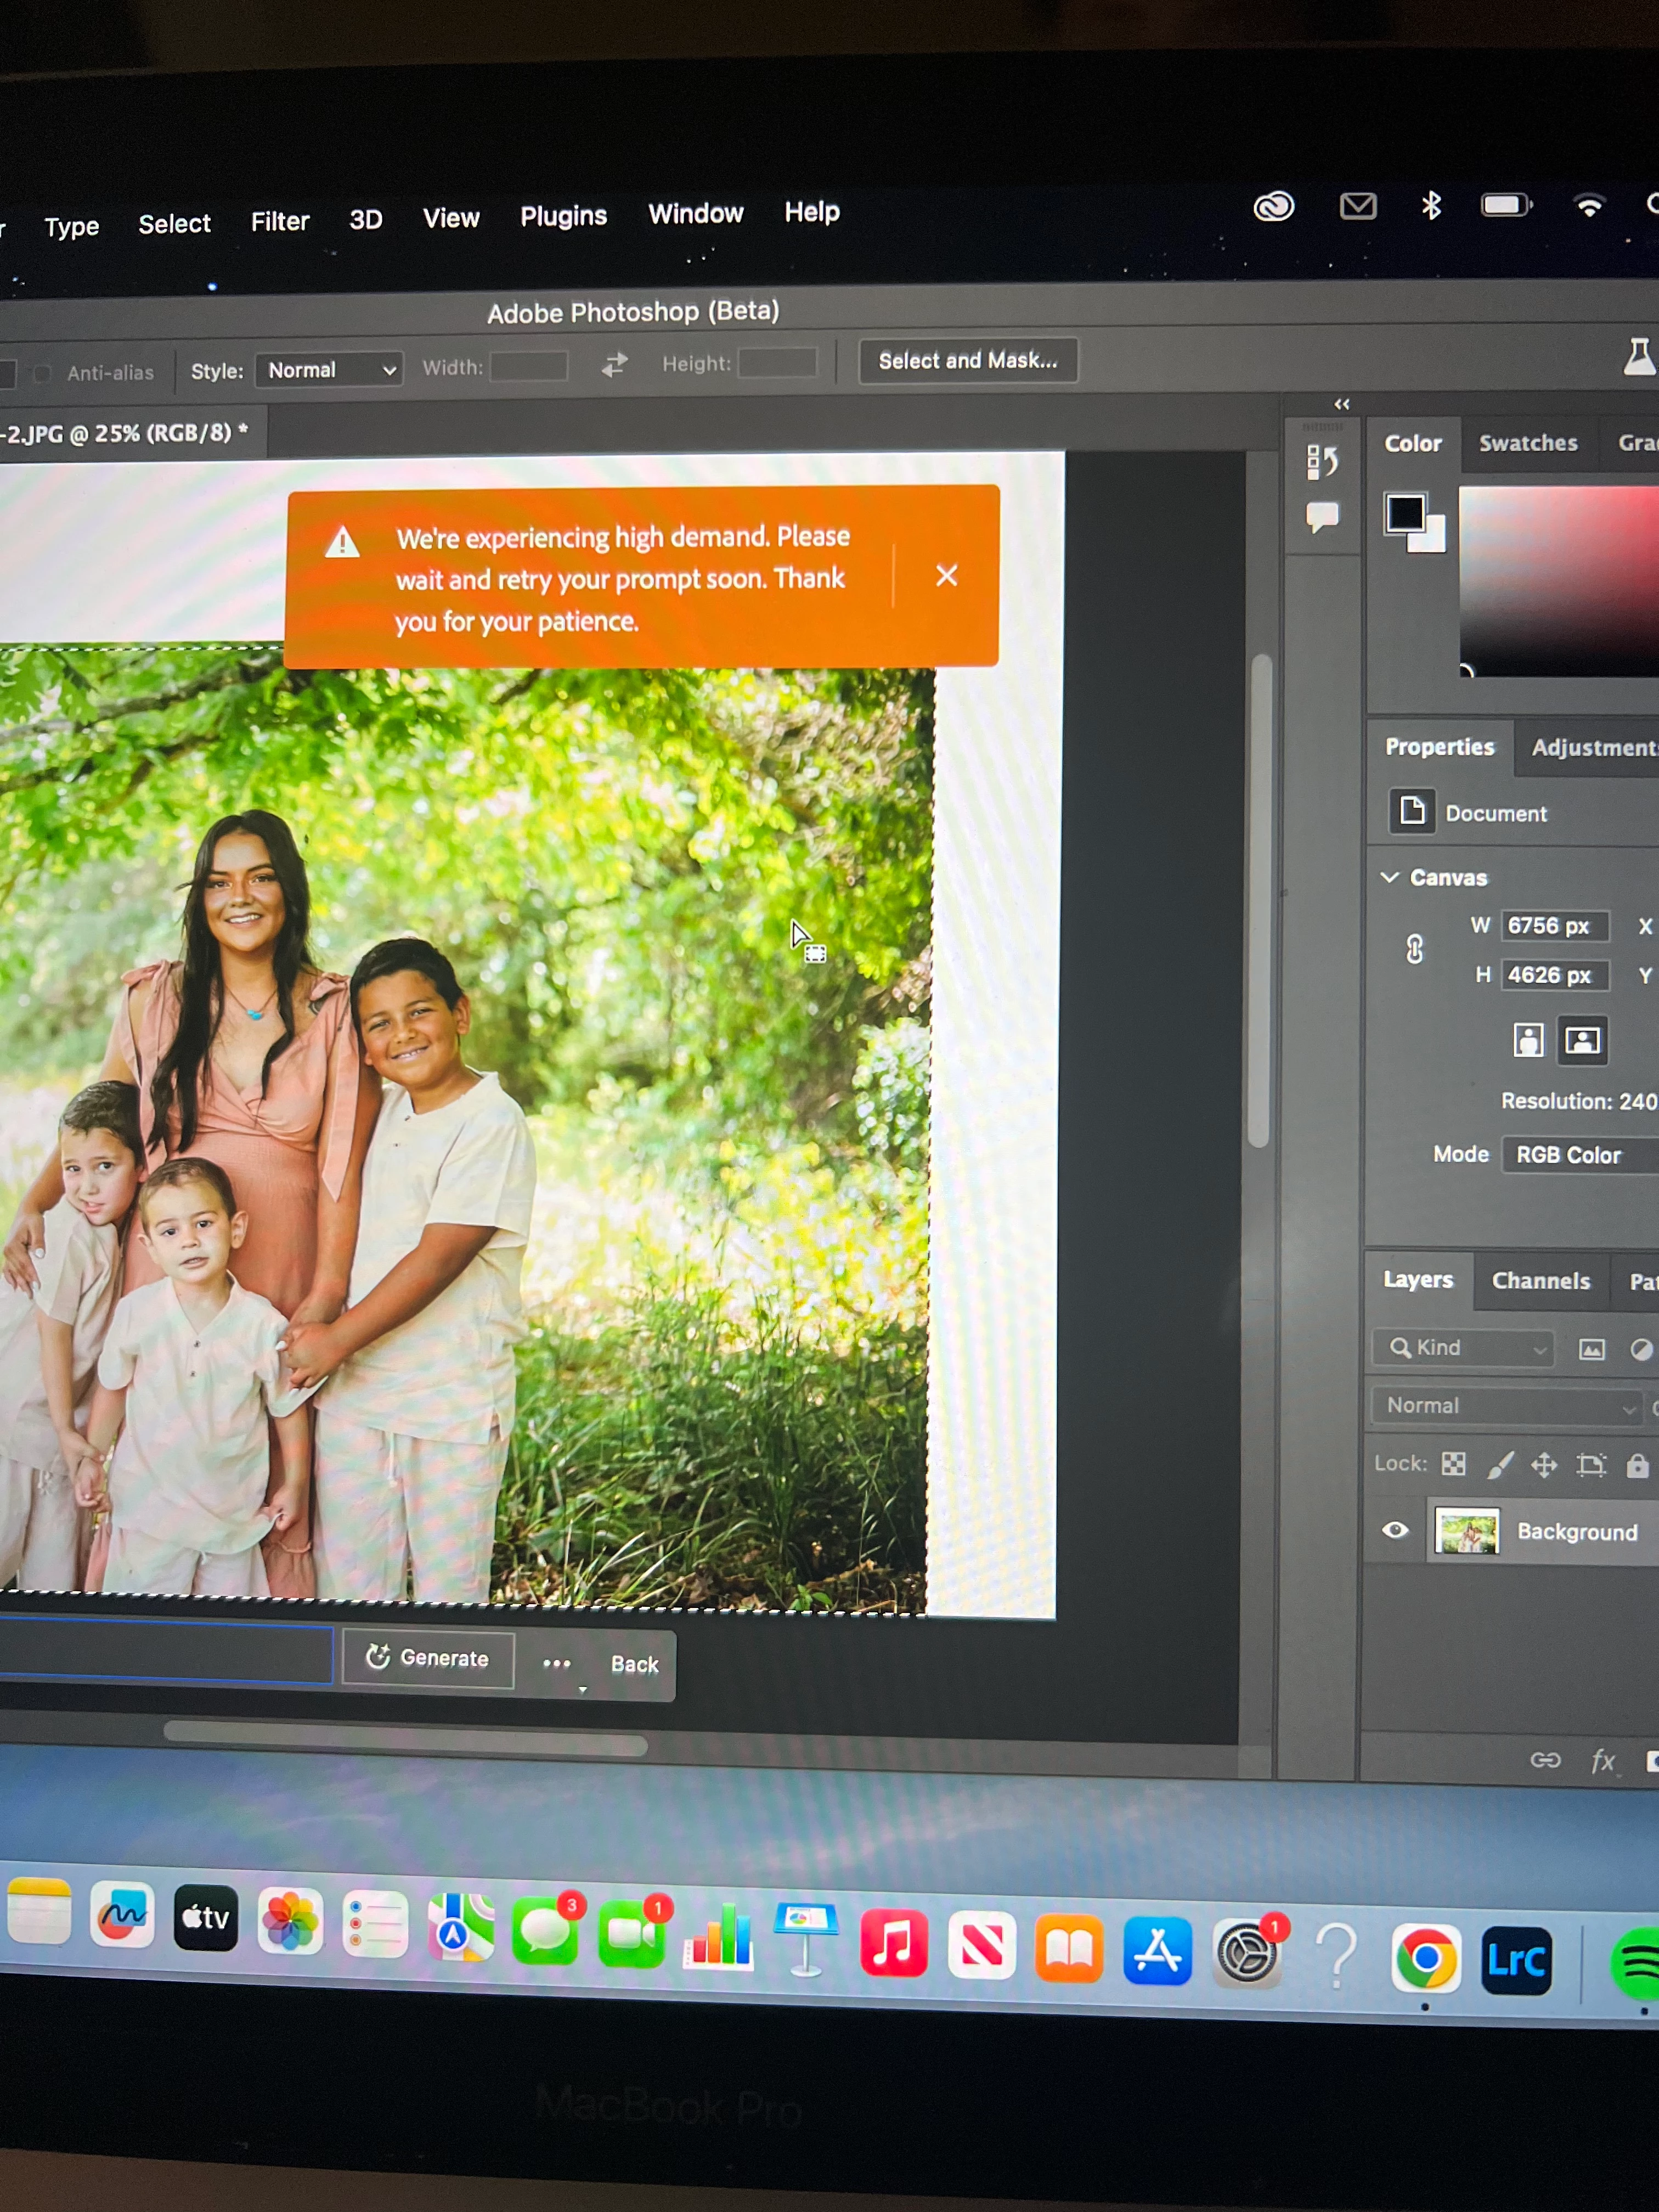This screenshot has width=1659, height=2212.
Task: Click the lock position move icon
Action: (x=1544, y=1466)
